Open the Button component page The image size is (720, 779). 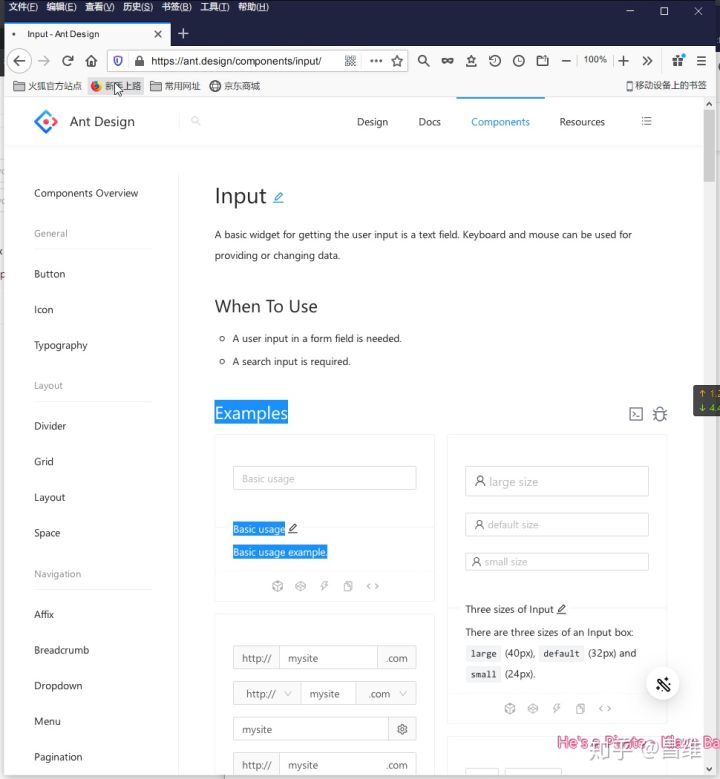(x=50, y=274)
